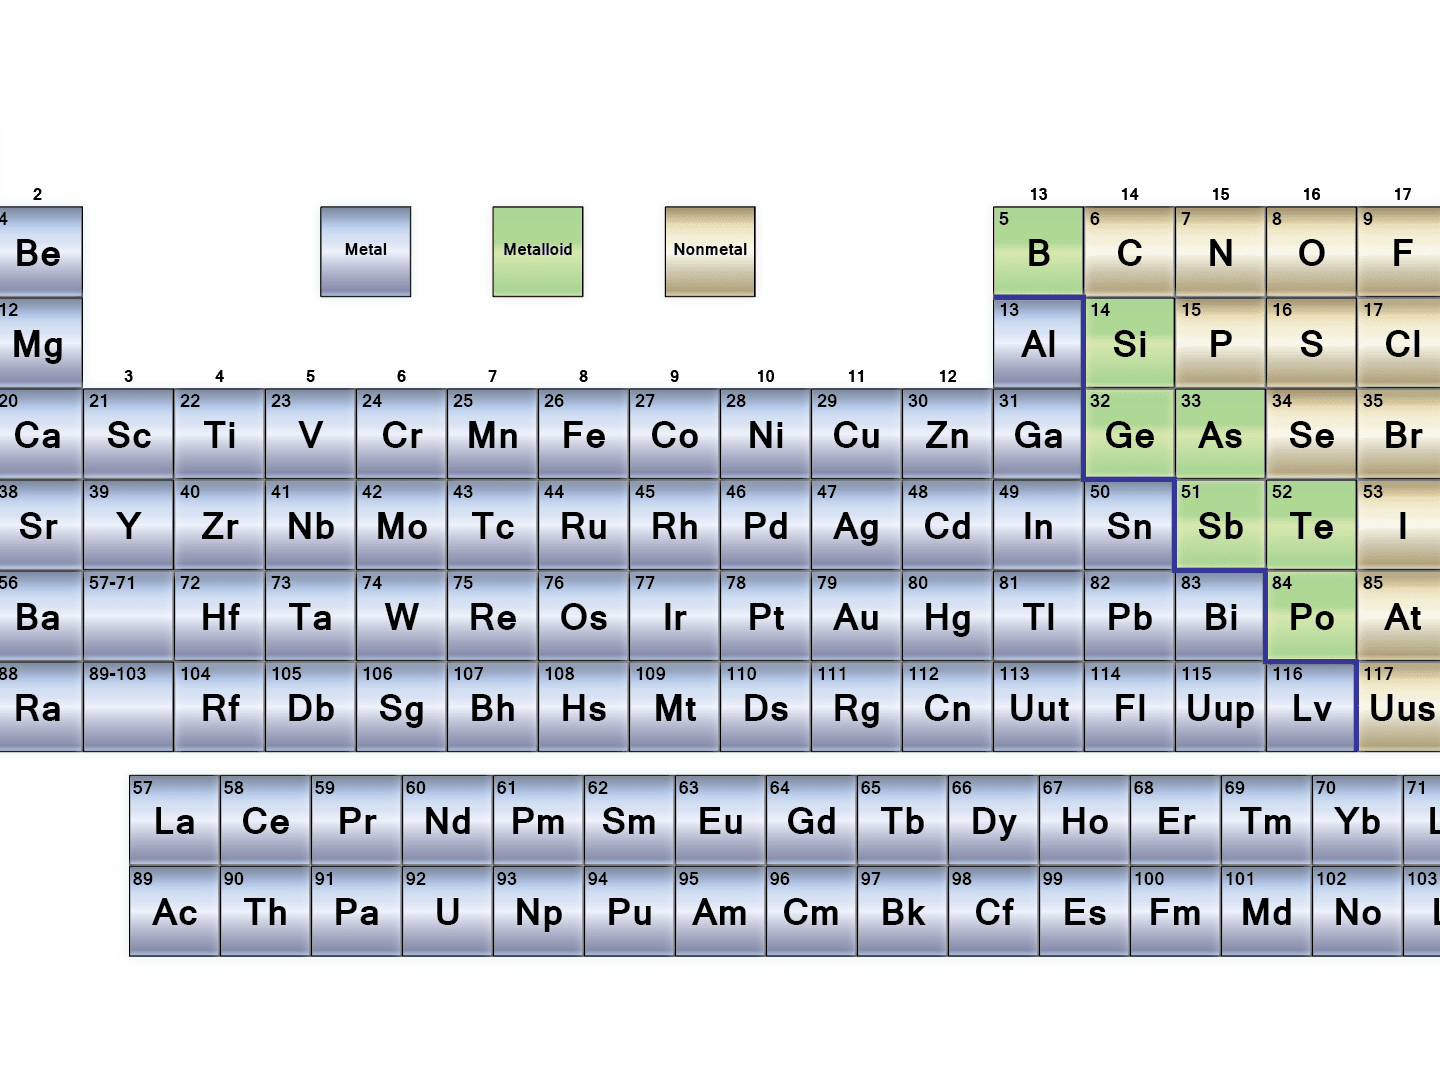Screen dimensions: 1440x1080
Task: Pick the Nobelium (No) tile
Action: (x=1357, y=911)
